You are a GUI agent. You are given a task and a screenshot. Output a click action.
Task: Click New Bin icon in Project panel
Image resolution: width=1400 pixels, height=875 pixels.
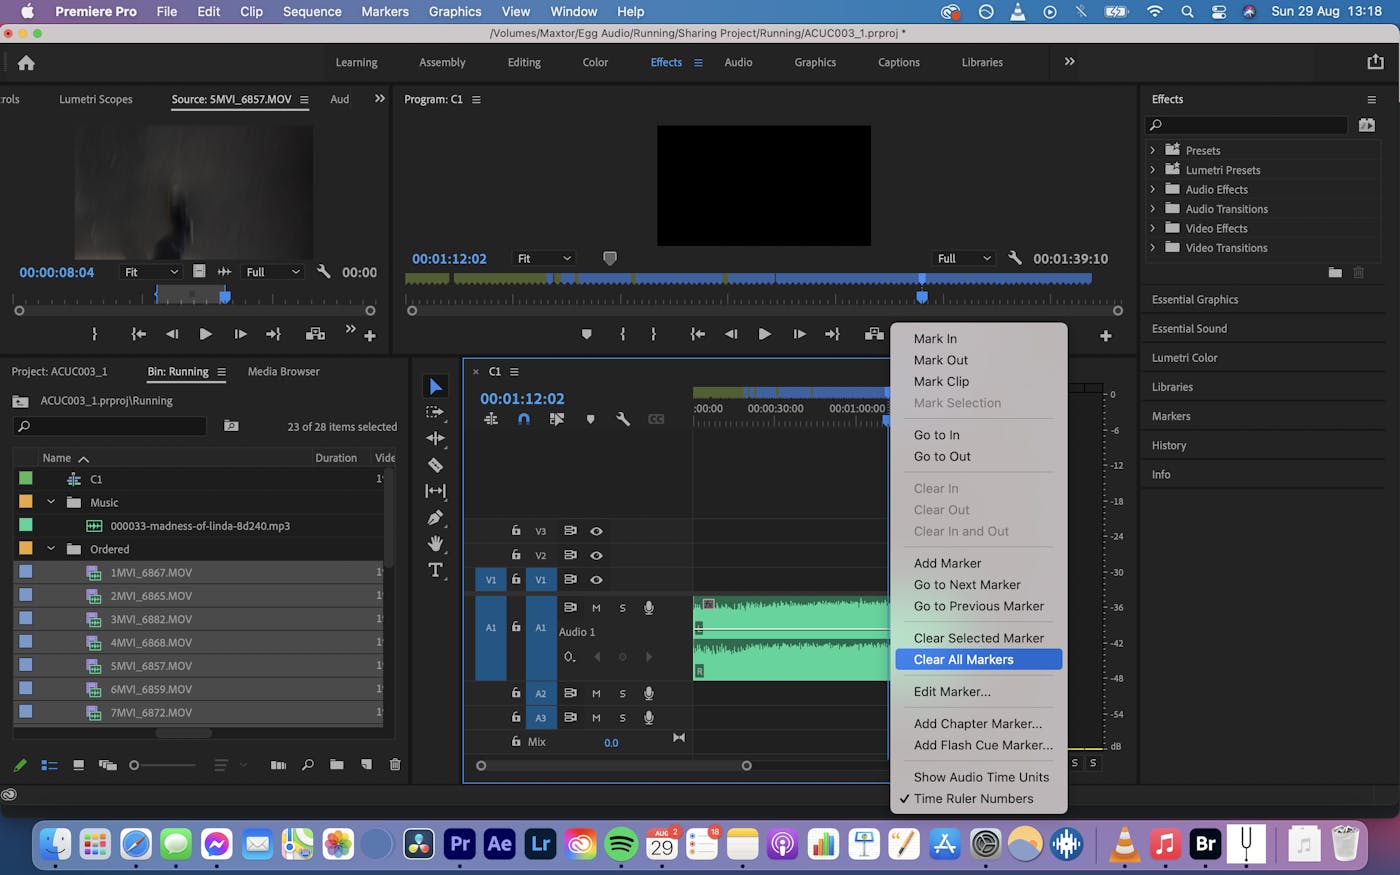(336, 765)
